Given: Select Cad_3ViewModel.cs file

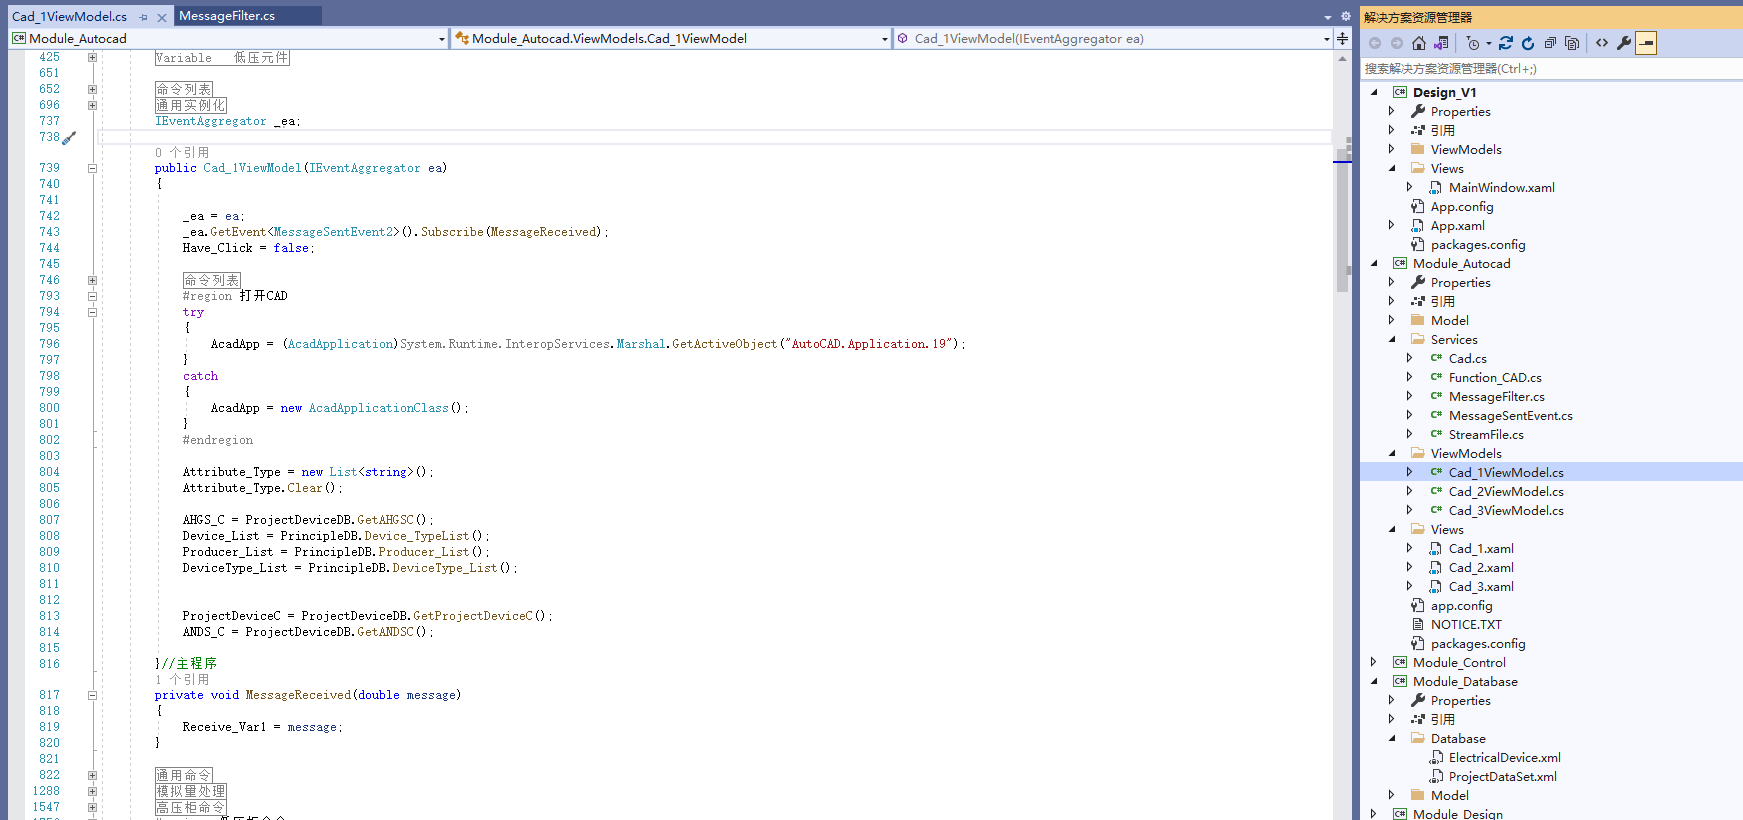Looking at the screenshot, I should [1506, 511].
